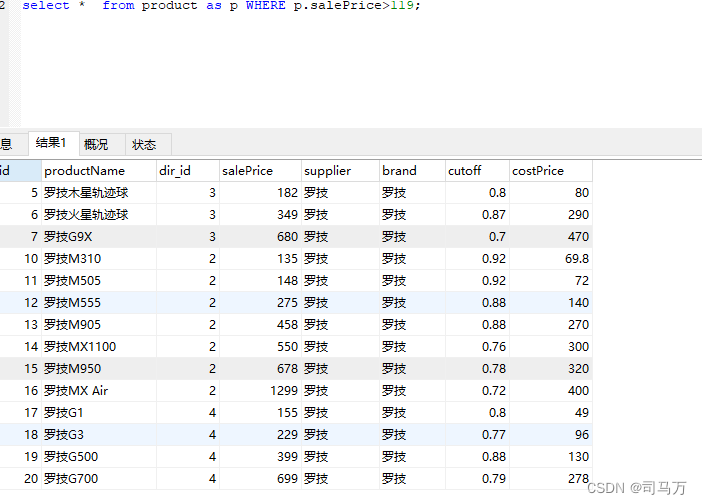Image resolution: width=702 pixels, height=504 pixels.
Task: Click cutoff value 0.78
Action: tap(477, 368)
